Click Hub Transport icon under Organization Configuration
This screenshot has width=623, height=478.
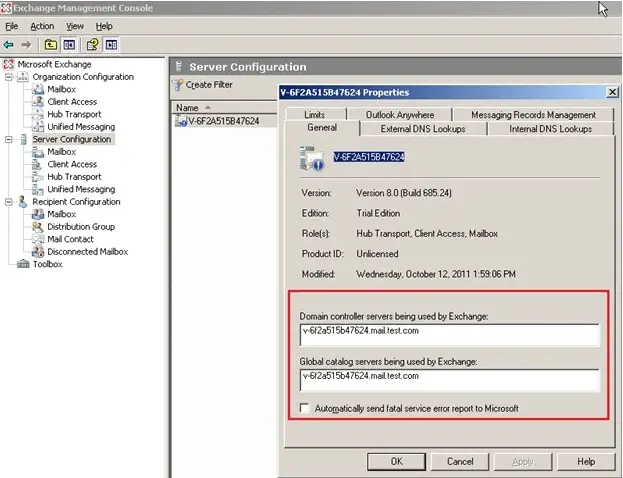(x=38, y=114)
